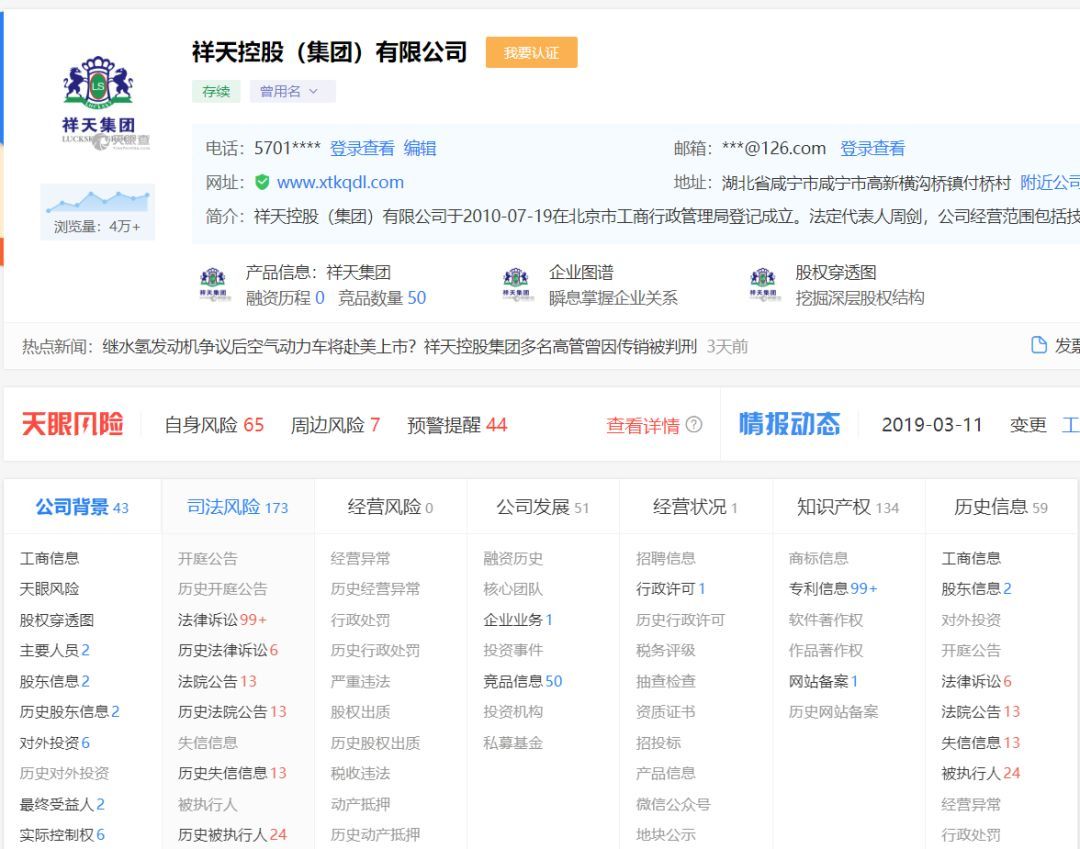1080x849 pixels.
Task: Click the 天眼风险 heading logo
Action: [72, 424]
